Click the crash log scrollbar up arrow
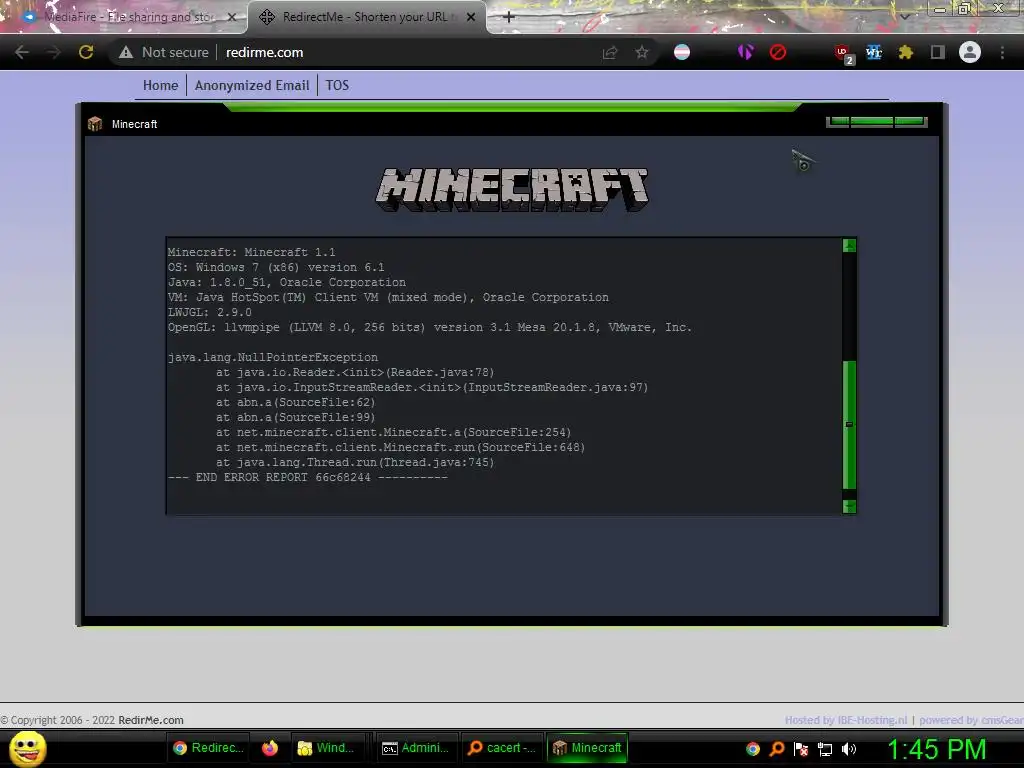Screen dimensions: 1024x768 [x=849, y=246]
